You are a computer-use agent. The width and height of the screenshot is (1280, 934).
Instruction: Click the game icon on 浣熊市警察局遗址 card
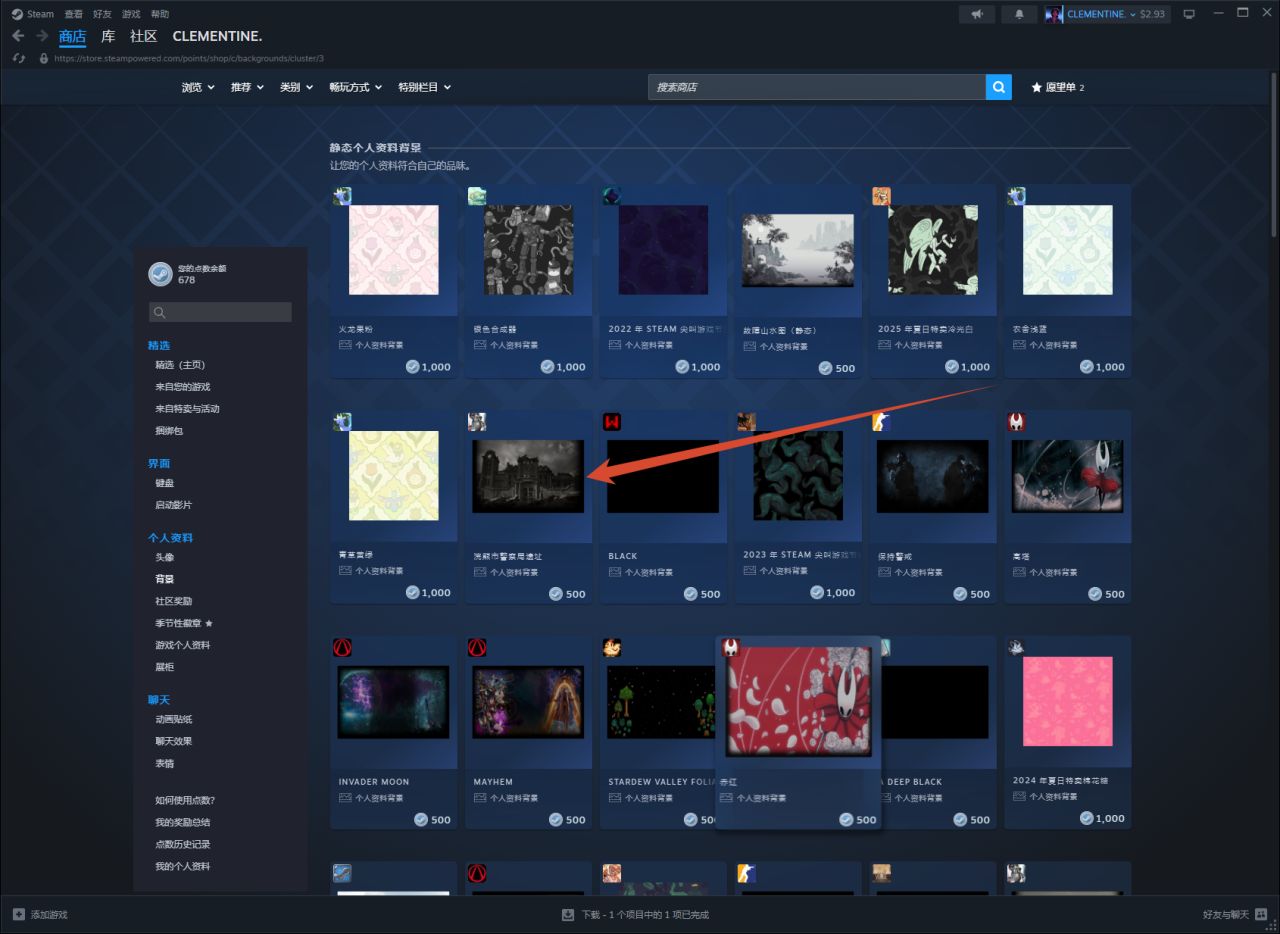tap(477, 422)
